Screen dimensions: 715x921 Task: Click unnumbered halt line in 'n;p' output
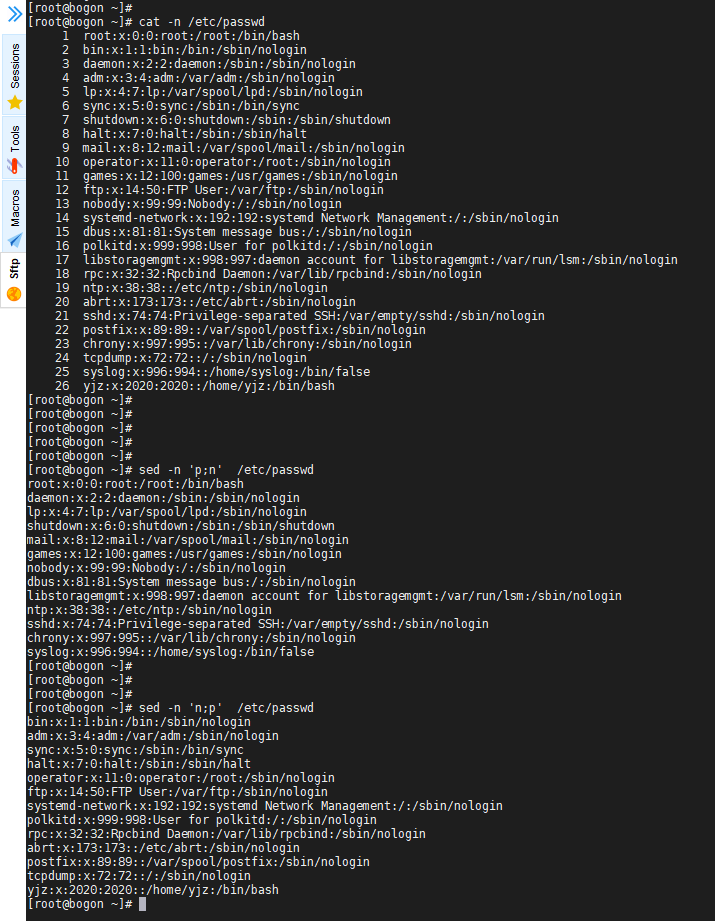point(139,764)
